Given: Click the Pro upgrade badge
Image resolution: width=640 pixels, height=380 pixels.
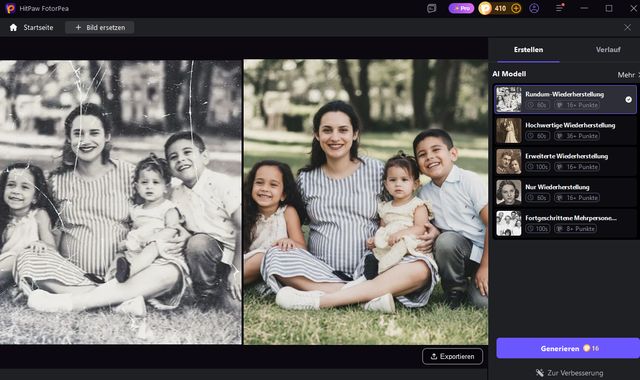Looking at the screenshot, I should click(461, 8).
